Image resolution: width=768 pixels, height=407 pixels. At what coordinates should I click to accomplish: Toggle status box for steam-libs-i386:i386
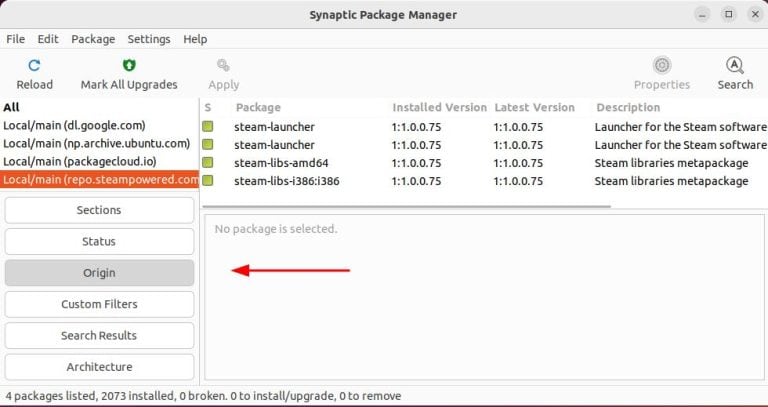click(208, 181)
